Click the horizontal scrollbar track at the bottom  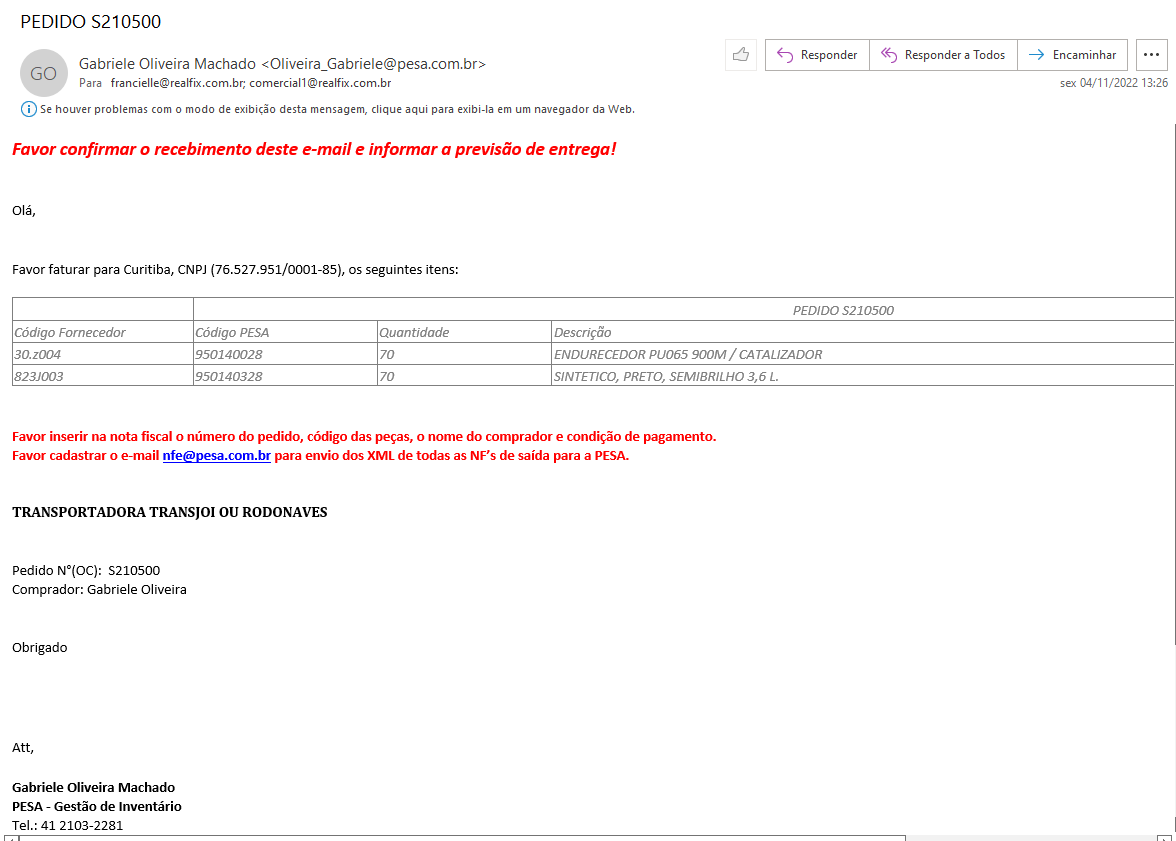pyautogui.click(x=1030, y=837)
